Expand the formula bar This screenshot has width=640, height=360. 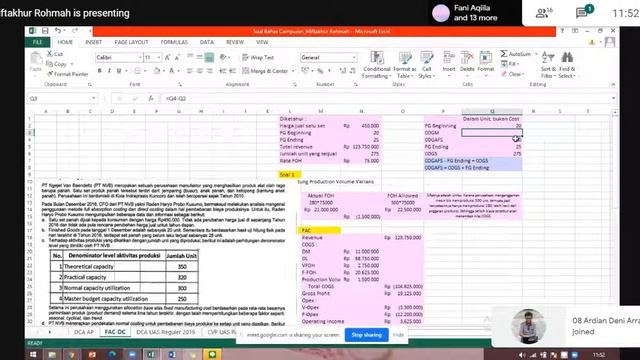[613, 98]
